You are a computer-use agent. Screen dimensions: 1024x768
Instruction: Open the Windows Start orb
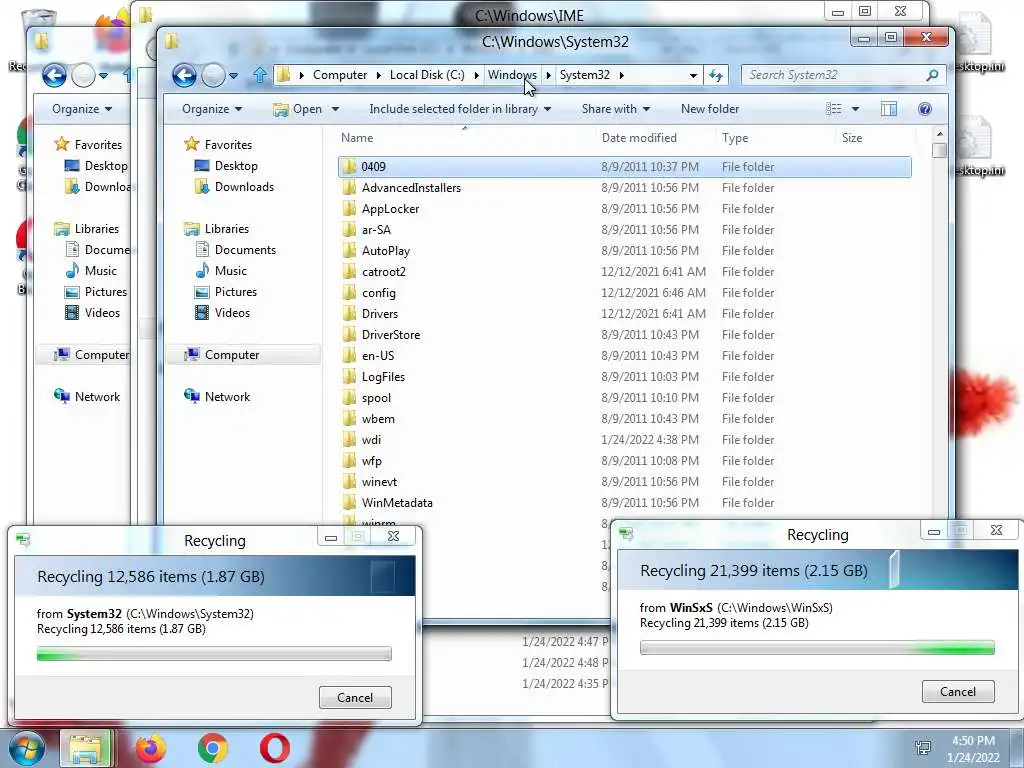[x=25, y=748]
